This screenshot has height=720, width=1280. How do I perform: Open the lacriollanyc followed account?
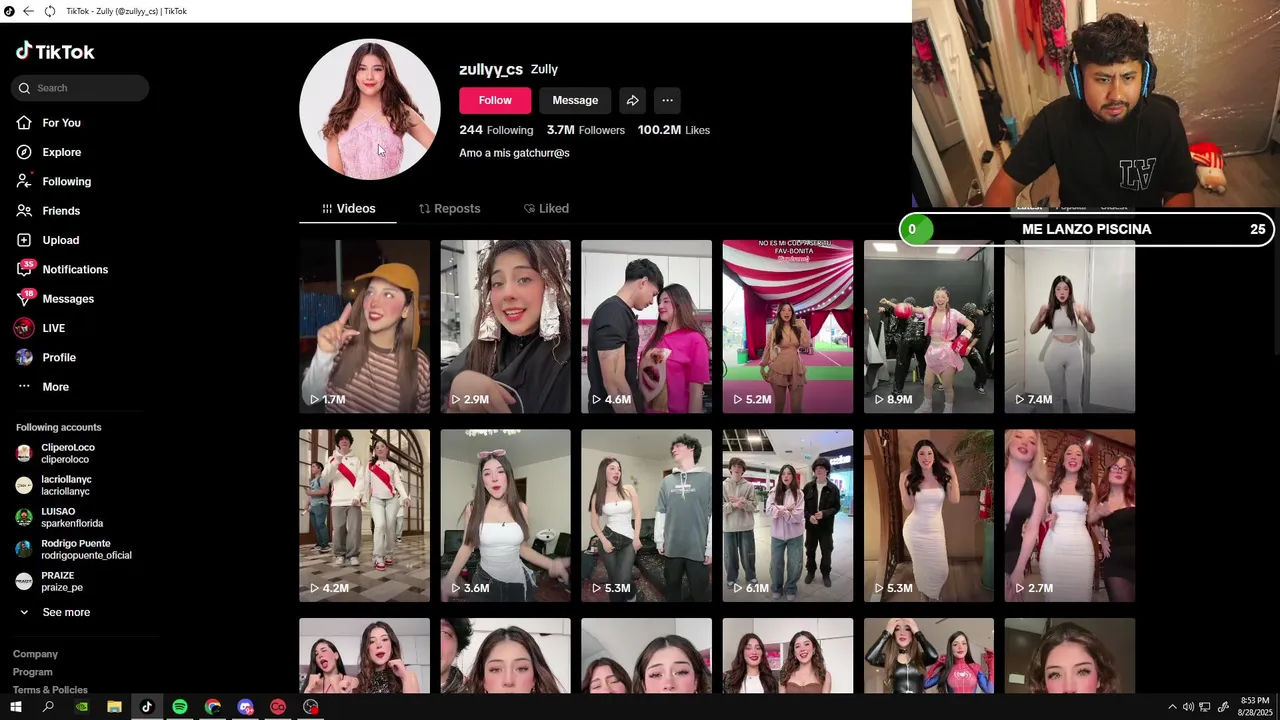[x=54, y=485]
